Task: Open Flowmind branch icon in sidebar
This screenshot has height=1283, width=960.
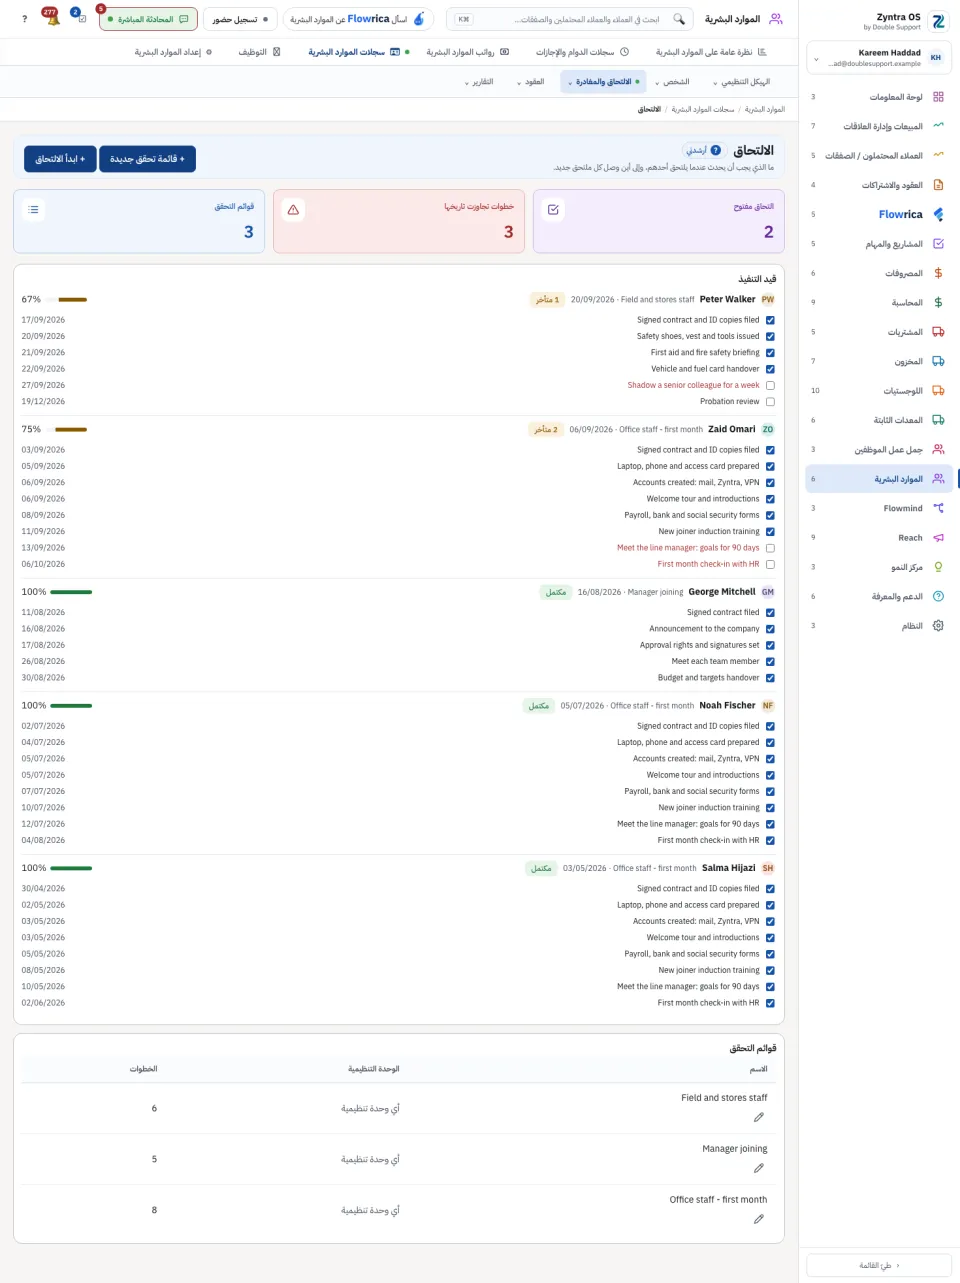Action: [x=938, y=508]
